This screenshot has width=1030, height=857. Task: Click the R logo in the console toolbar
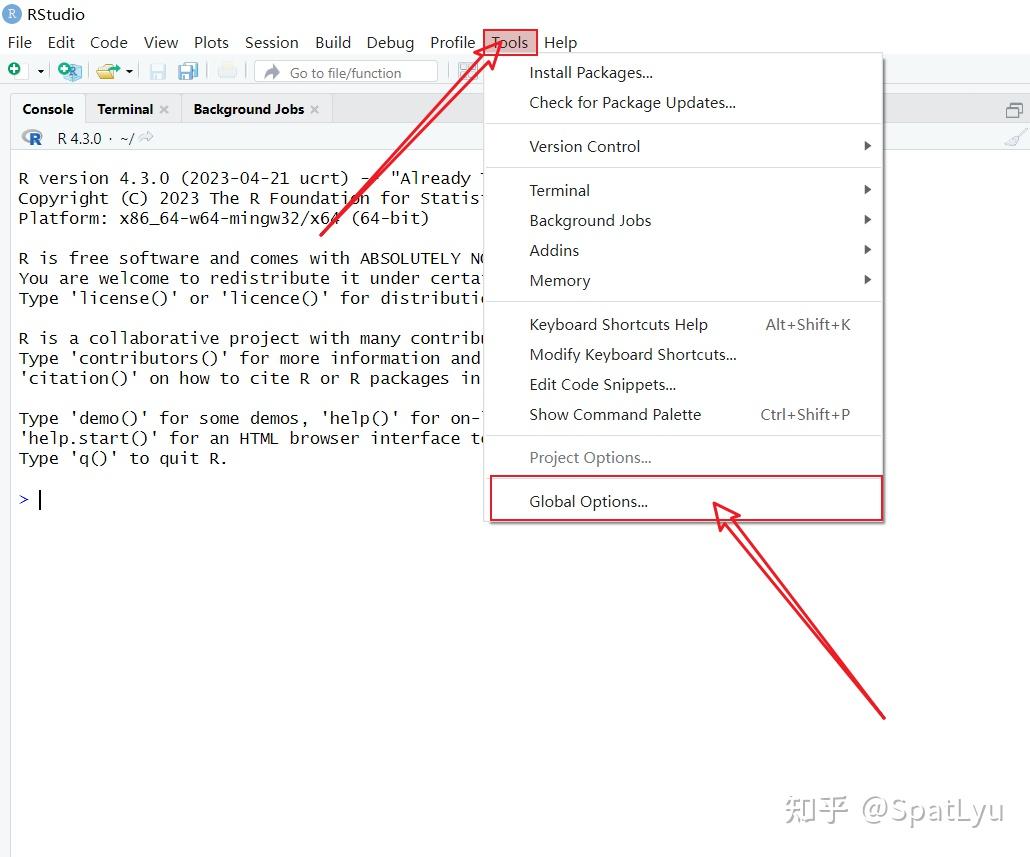(31, 137)
